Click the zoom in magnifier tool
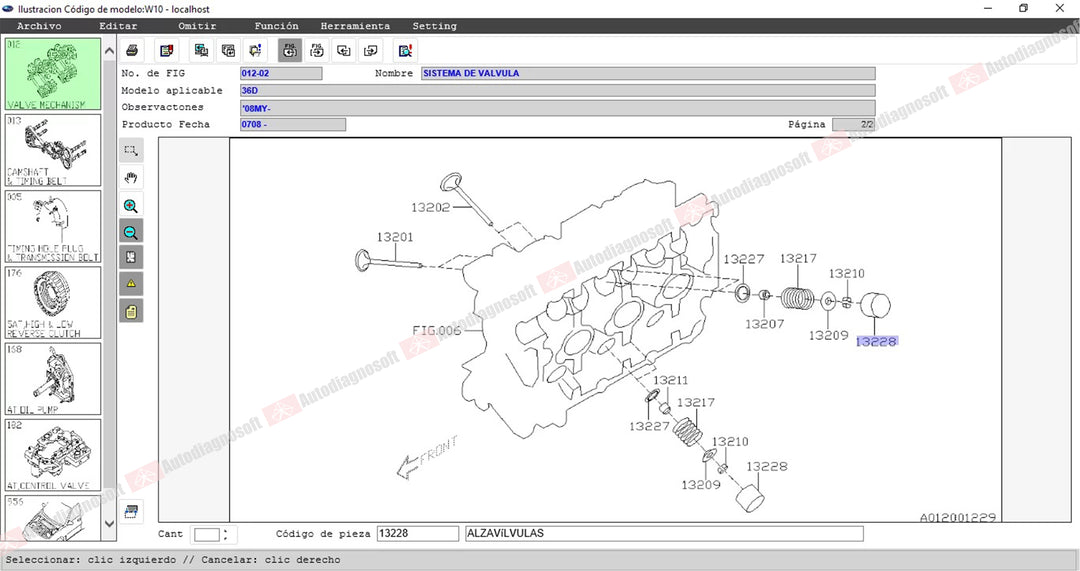Screen dimensions: 1080x571 coord(131,205)
